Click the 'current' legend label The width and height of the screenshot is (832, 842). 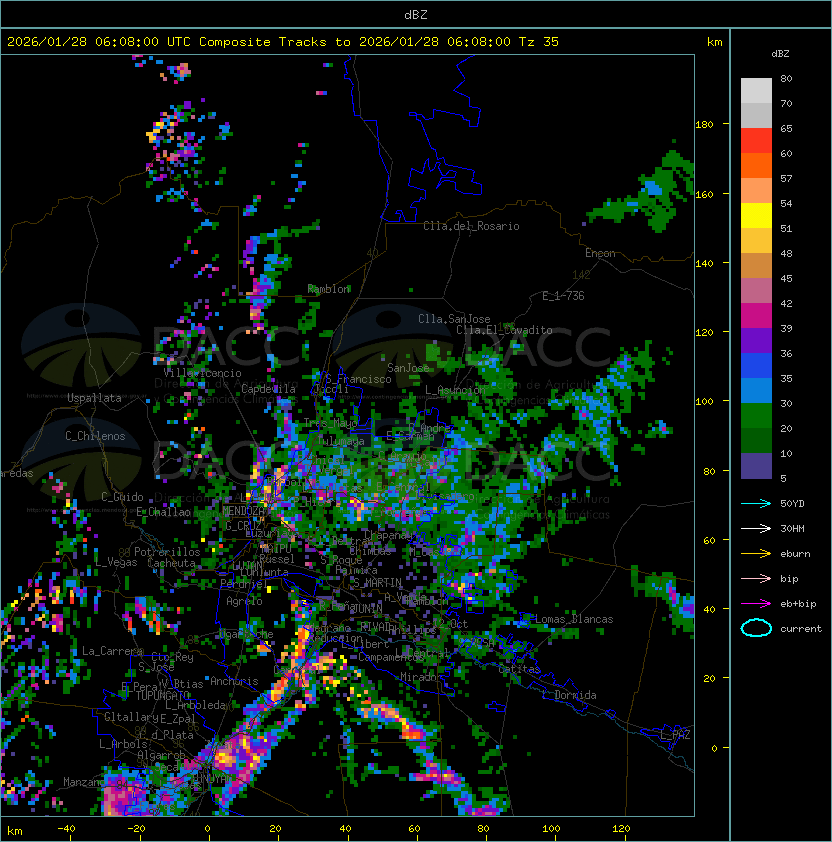801,628
